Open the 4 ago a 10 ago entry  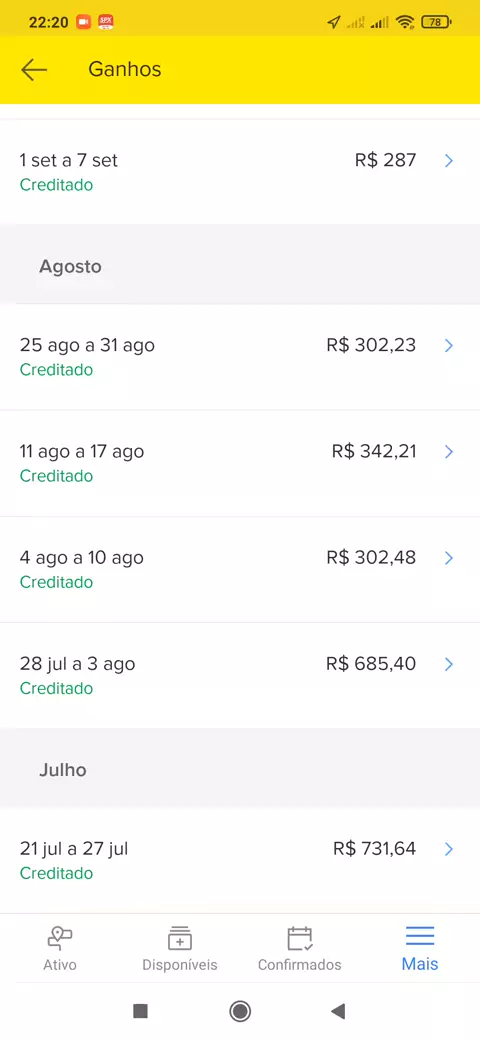tap(240, 569)
